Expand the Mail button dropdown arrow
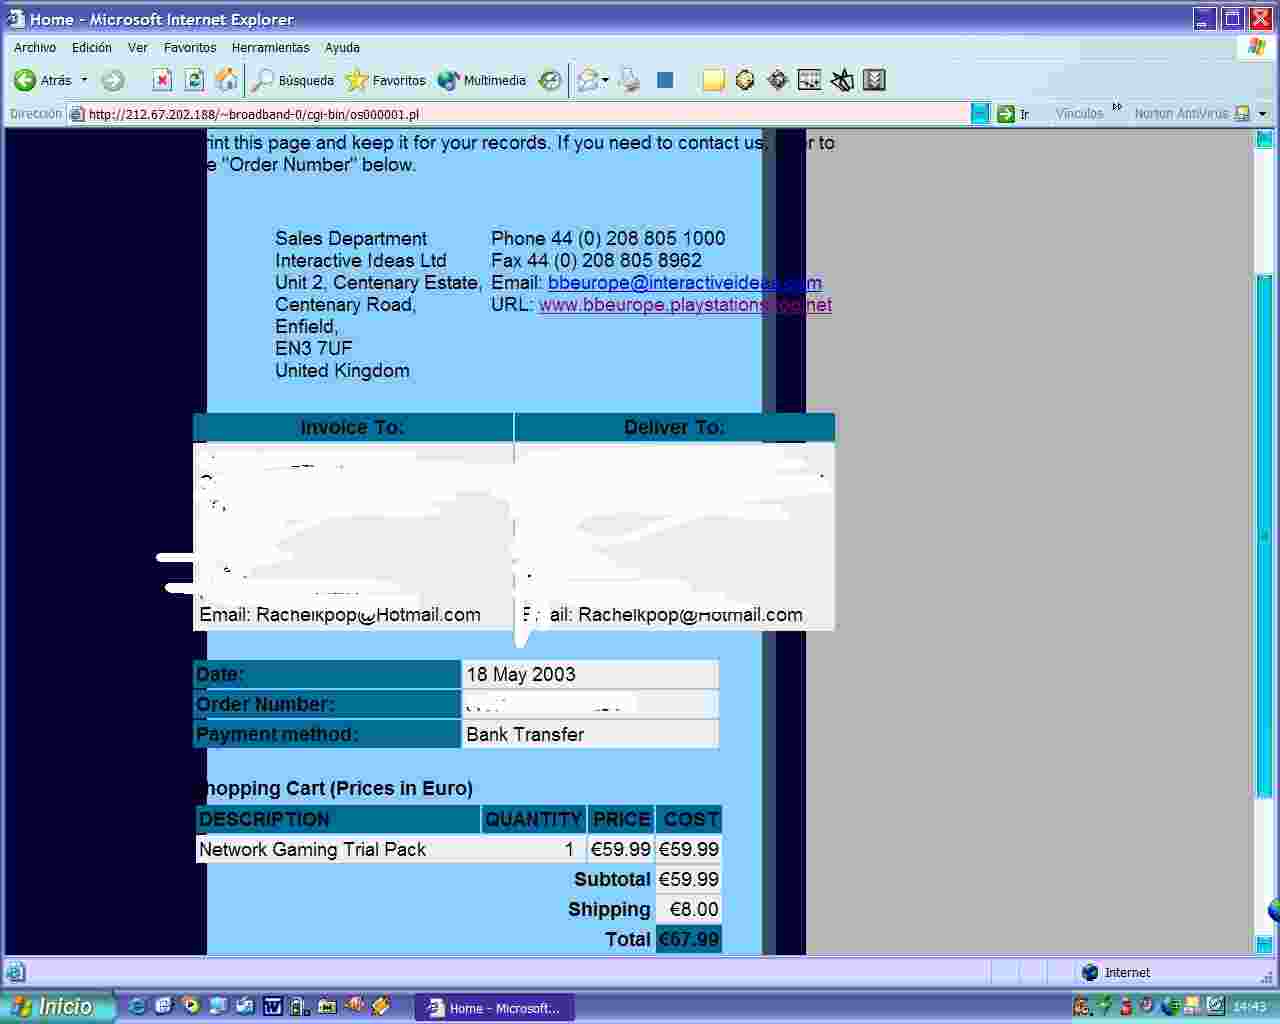The height and width of the screenshot is (1024, 1280). [x=605, y=80]
